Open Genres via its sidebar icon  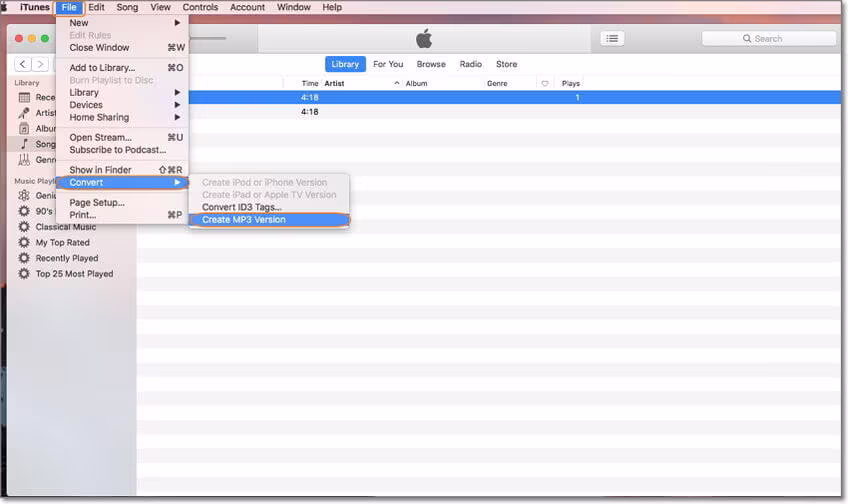pyautogui.click(x=24, y=160)
